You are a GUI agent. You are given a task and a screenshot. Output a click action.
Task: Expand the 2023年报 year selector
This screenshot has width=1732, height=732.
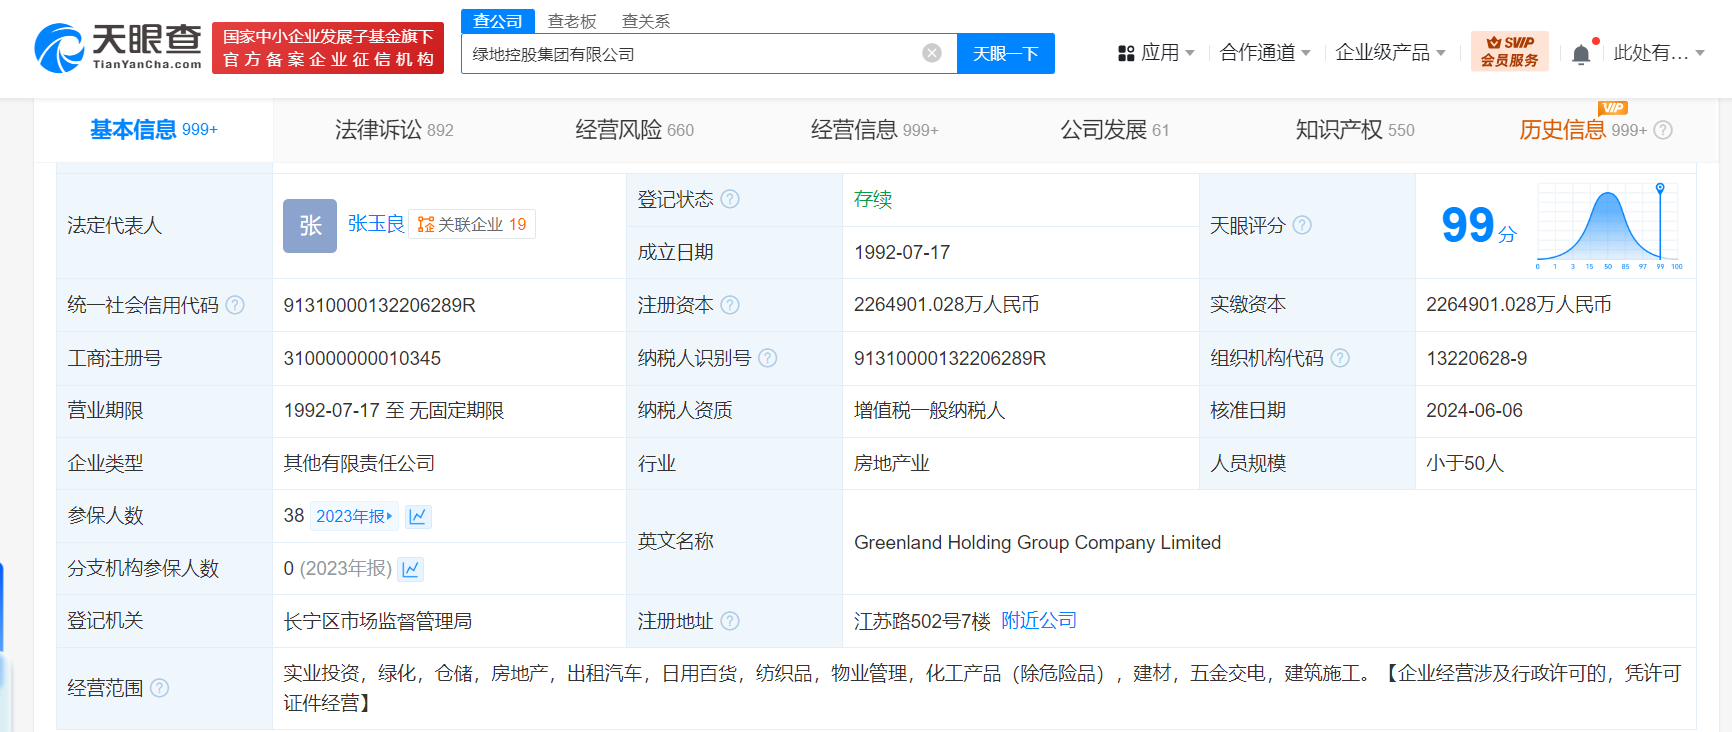pyautogui.click(x=354, y=516)
